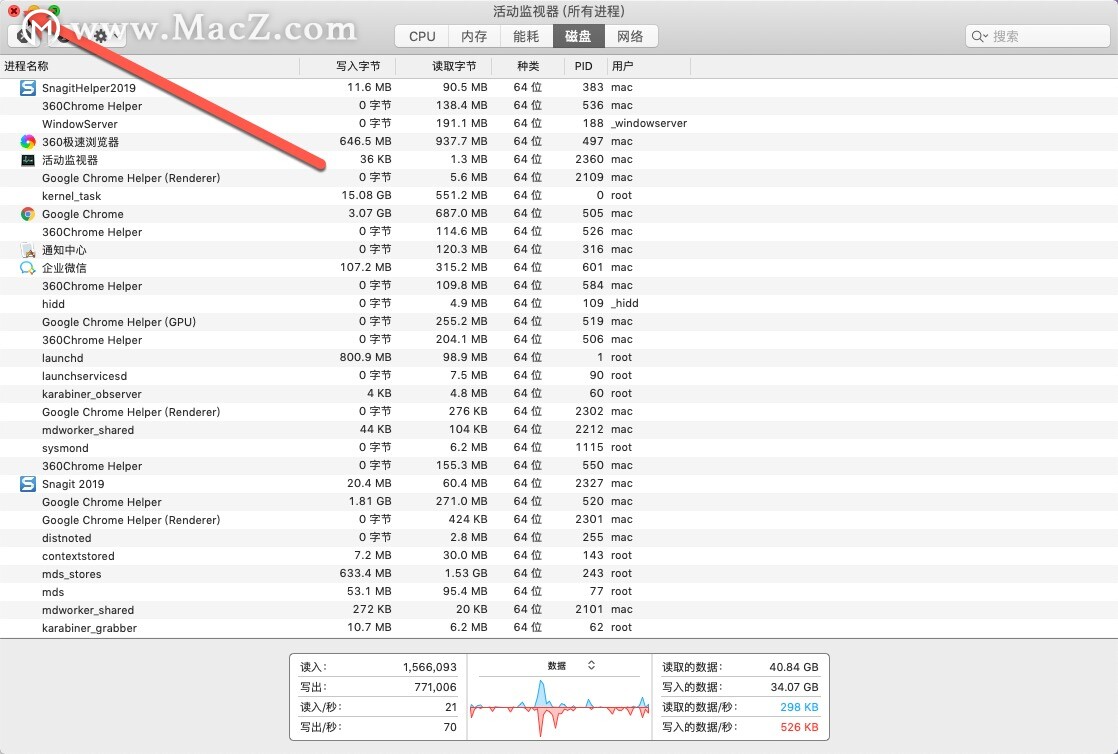Click the 15.08 GB written bytes value
The image size is (1118, 754).
click(x=366, y=195)
